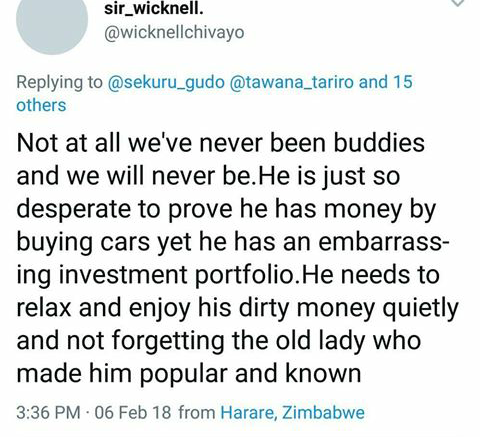The image size is (480, 437).
Task: Click the phrase 'buying cars' in tweet
Action: (x=83, y=242)
